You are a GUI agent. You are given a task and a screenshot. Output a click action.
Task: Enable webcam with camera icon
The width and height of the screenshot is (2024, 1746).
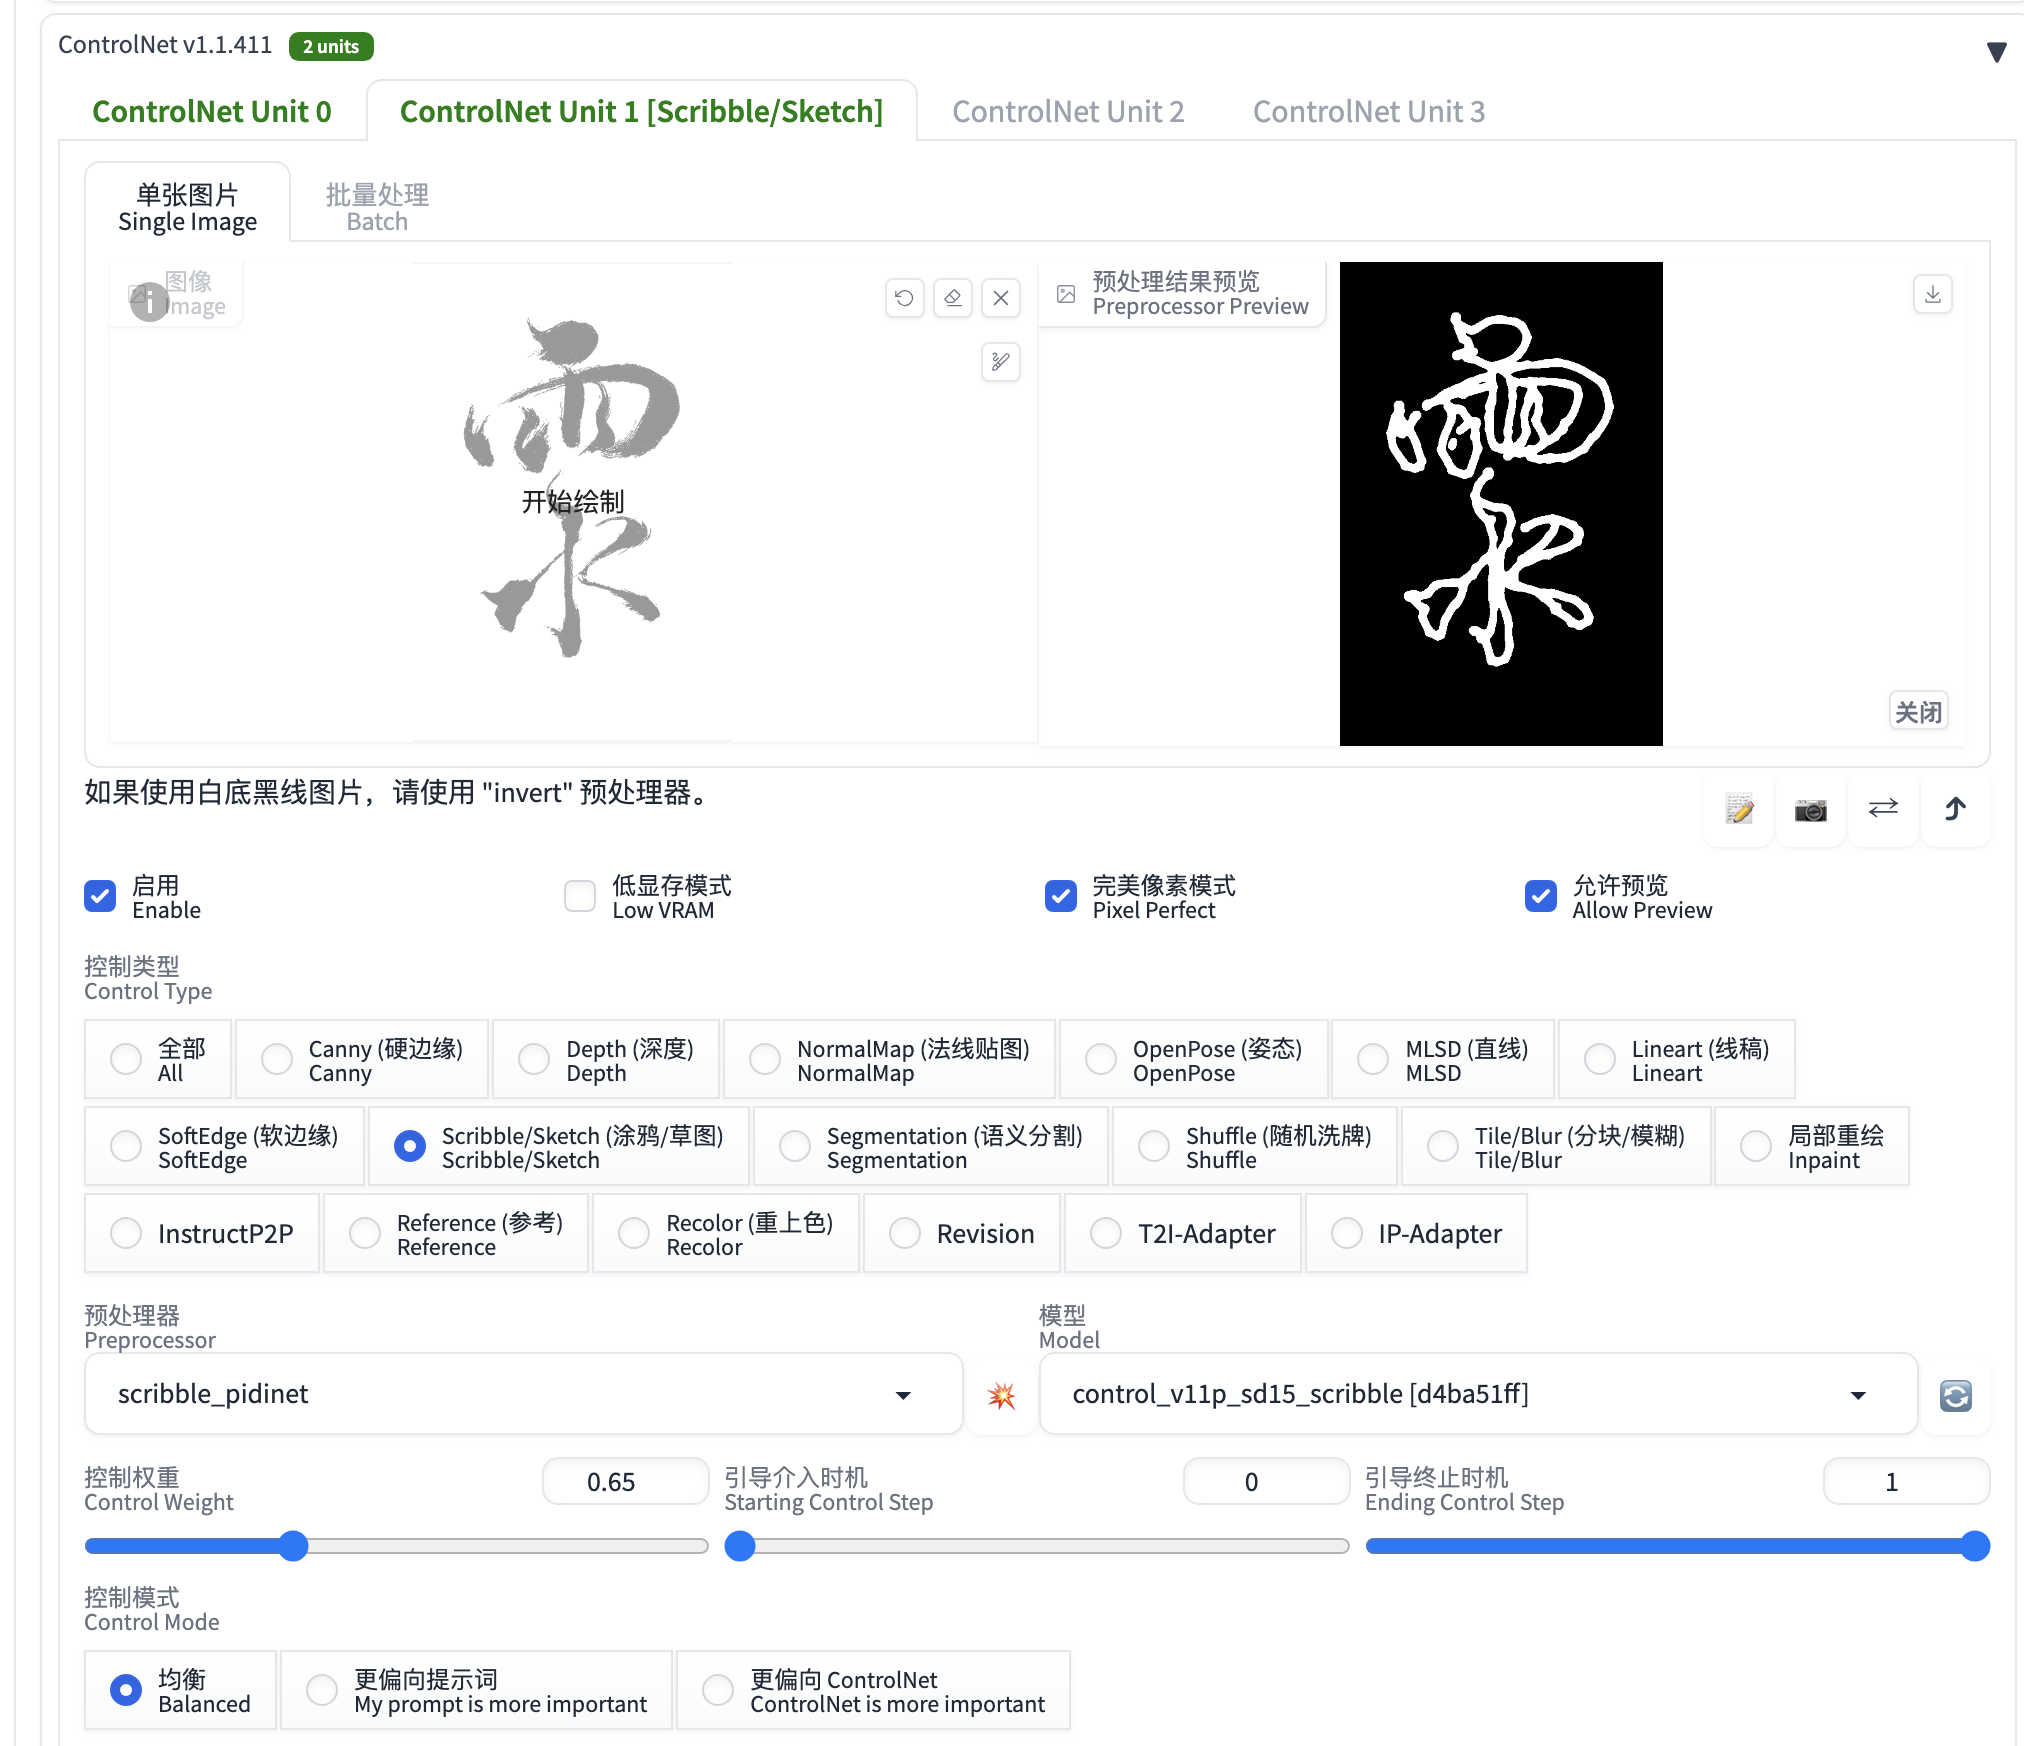click(1810, 809)
